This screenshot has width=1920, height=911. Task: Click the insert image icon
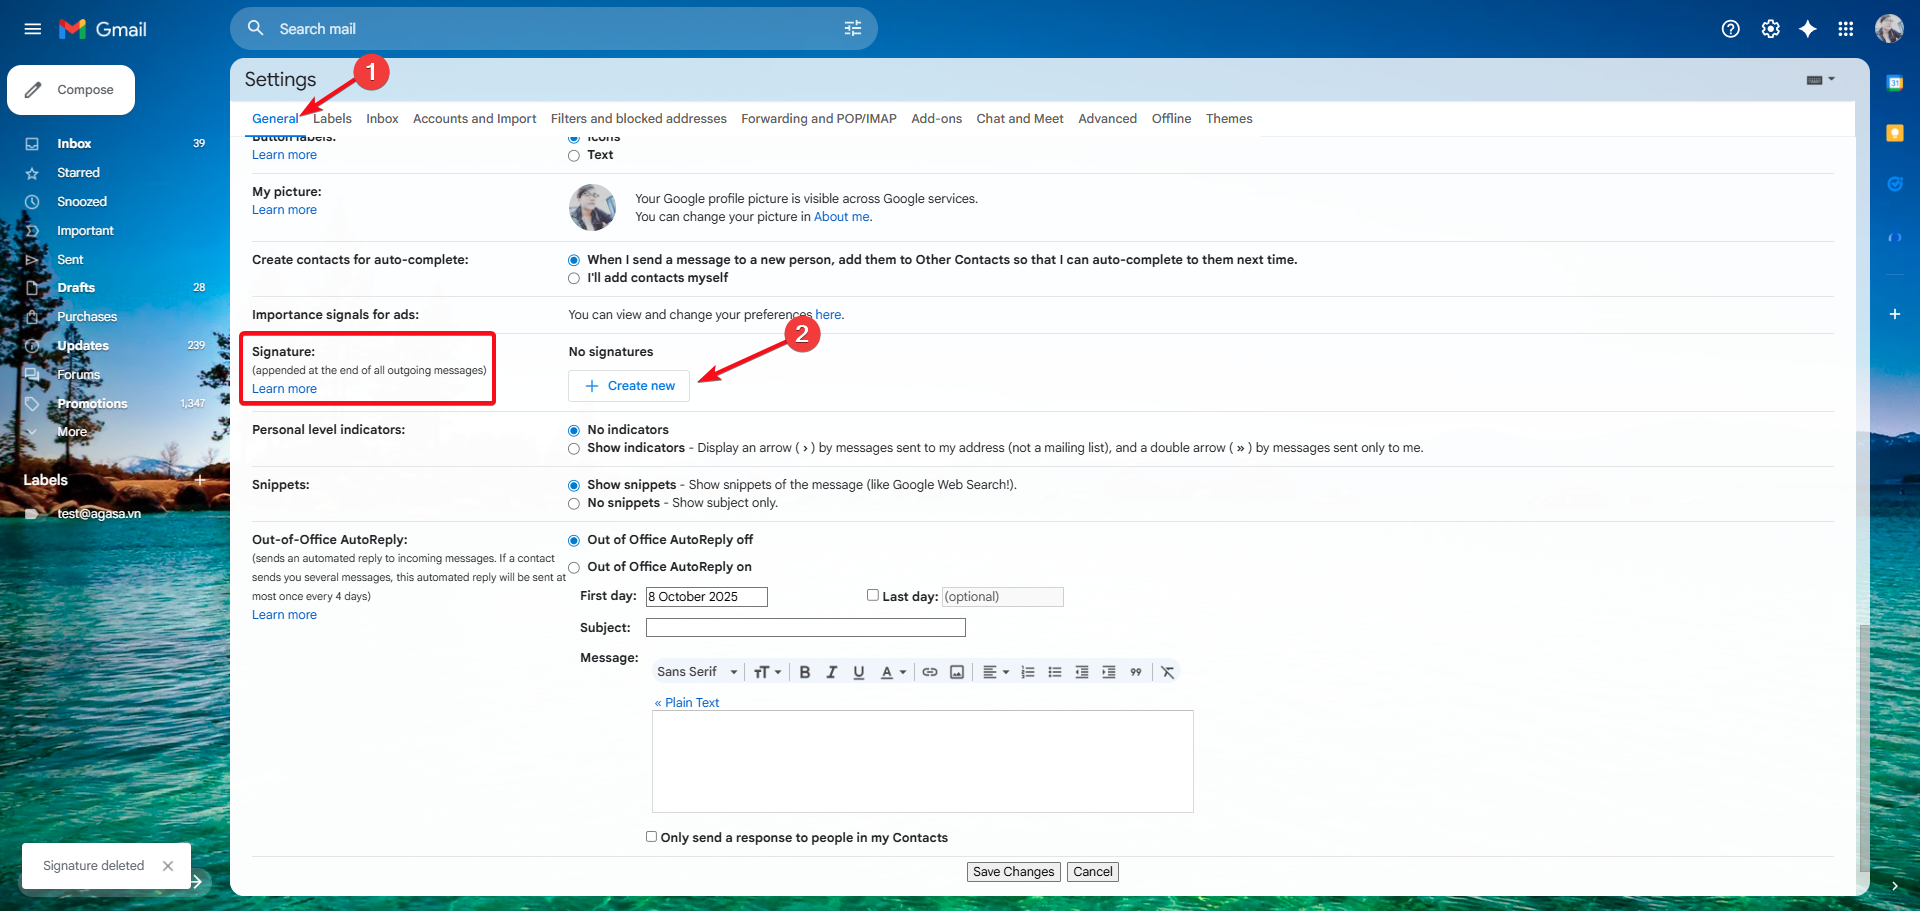(957, 672)
